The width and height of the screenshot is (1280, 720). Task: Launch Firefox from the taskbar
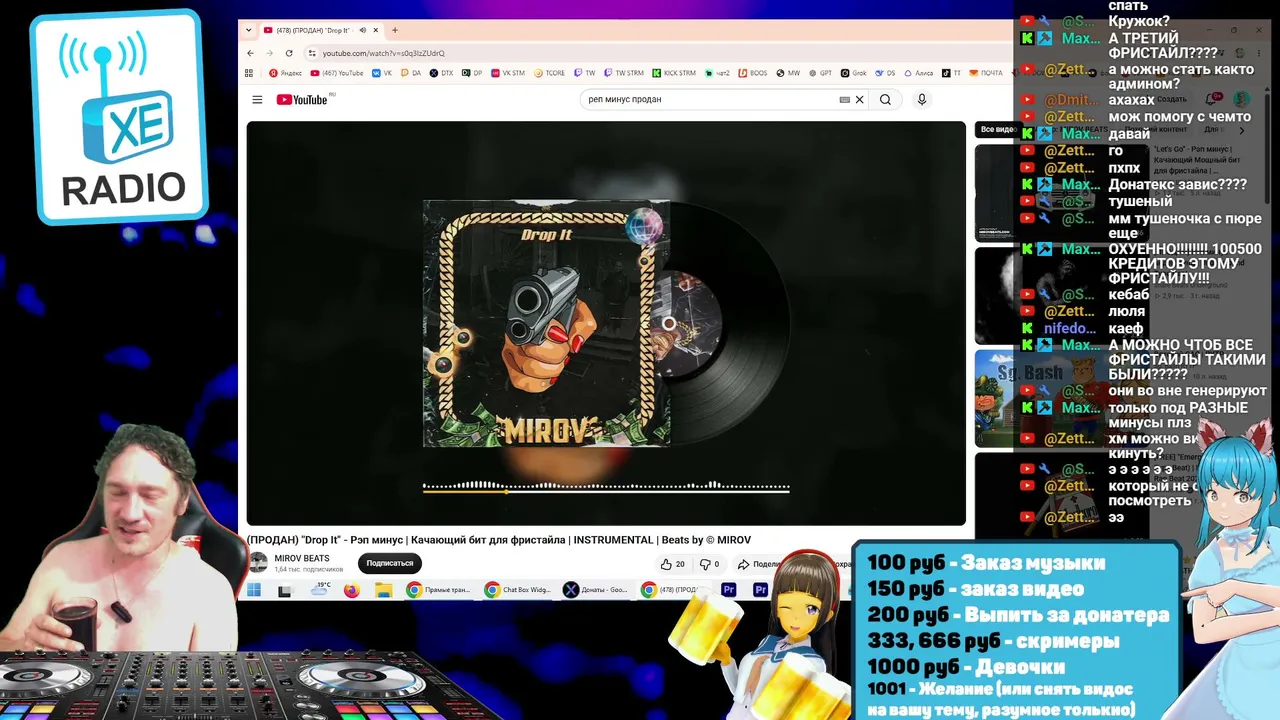click(351, 590)
